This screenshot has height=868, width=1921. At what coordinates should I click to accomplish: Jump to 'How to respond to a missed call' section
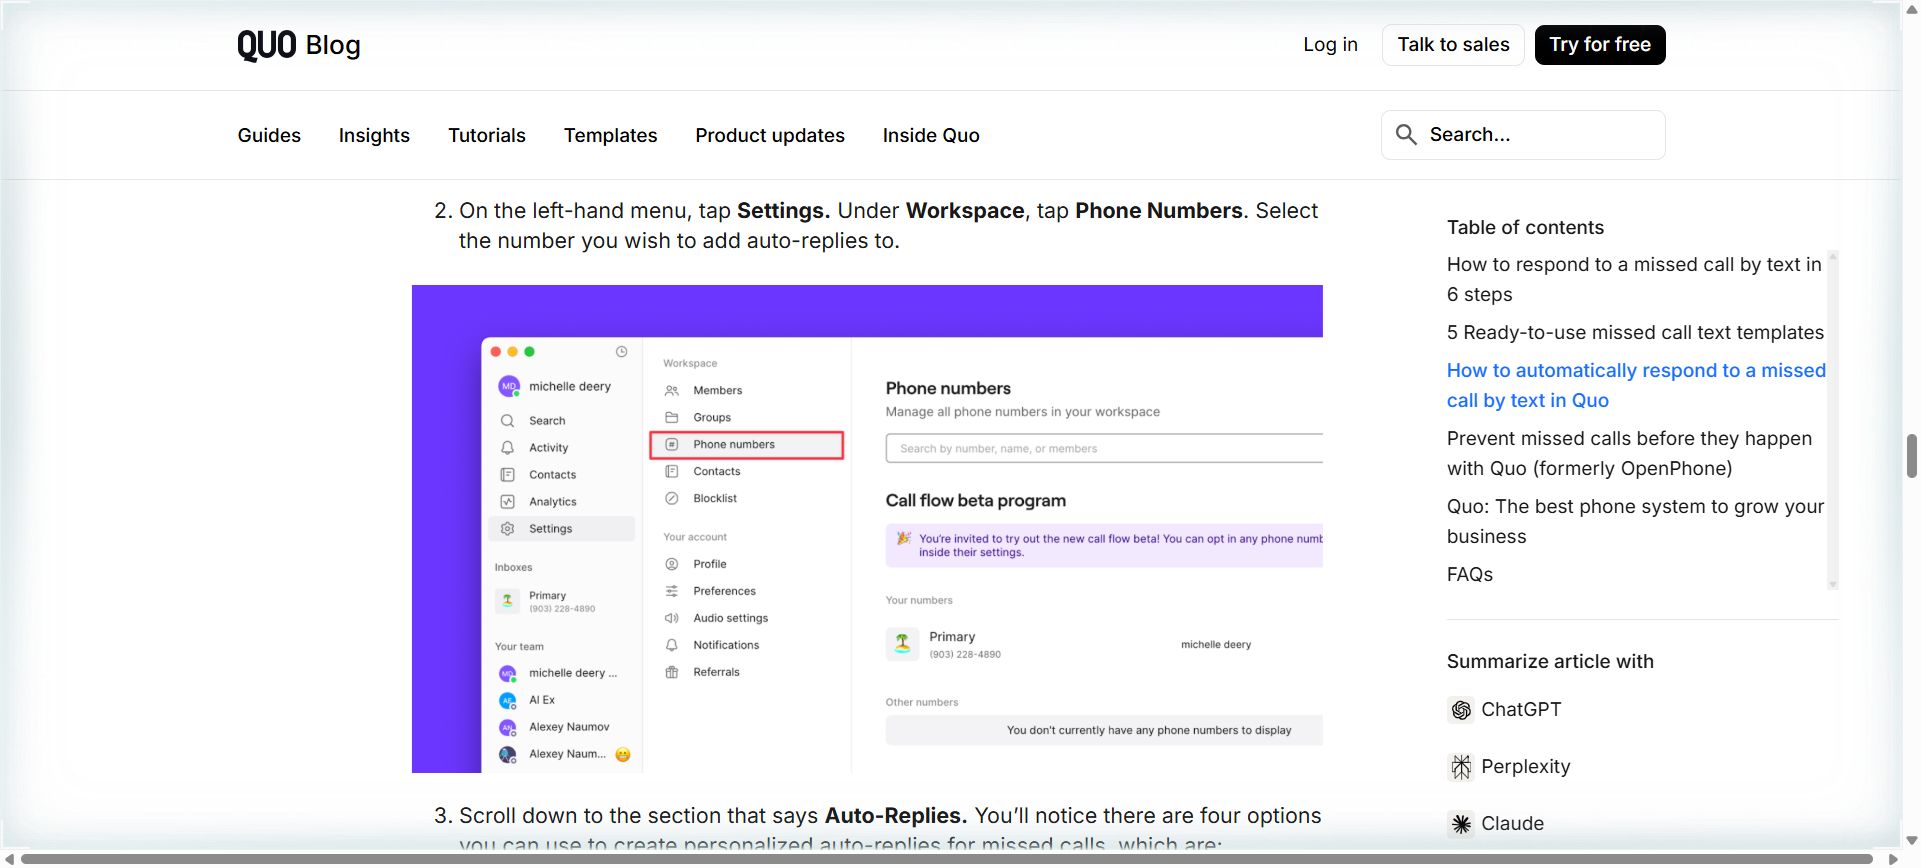click(x=1634, y=279)
